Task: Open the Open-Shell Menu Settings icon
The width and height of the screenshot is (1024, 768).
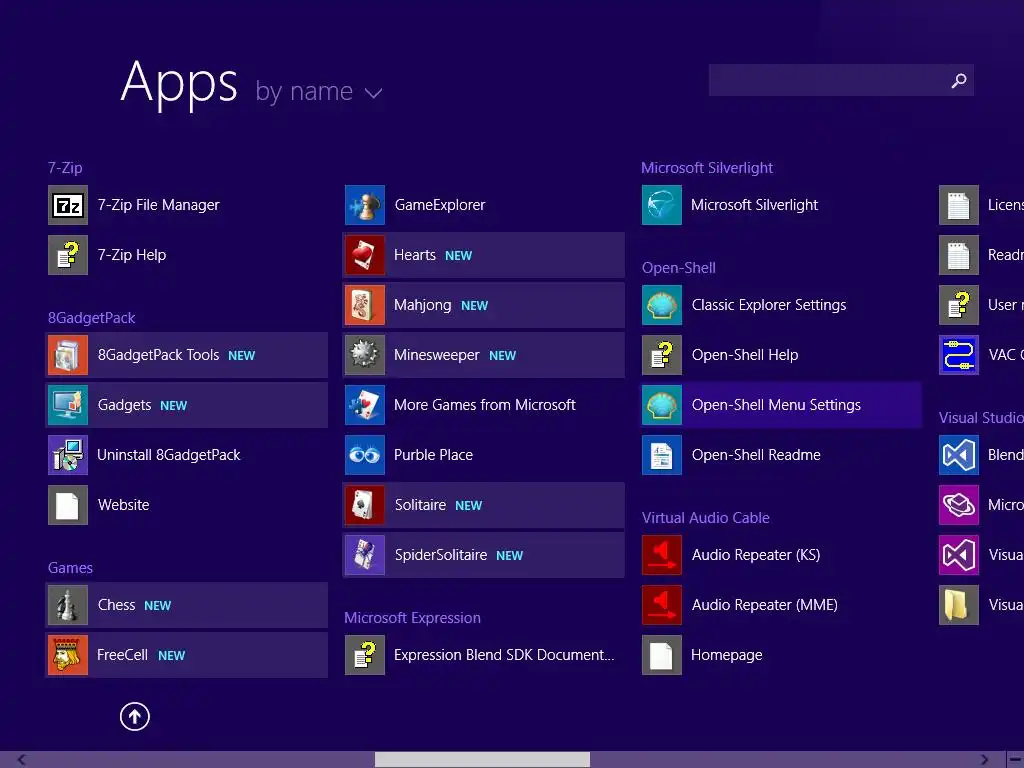Action: coord(662,405)
